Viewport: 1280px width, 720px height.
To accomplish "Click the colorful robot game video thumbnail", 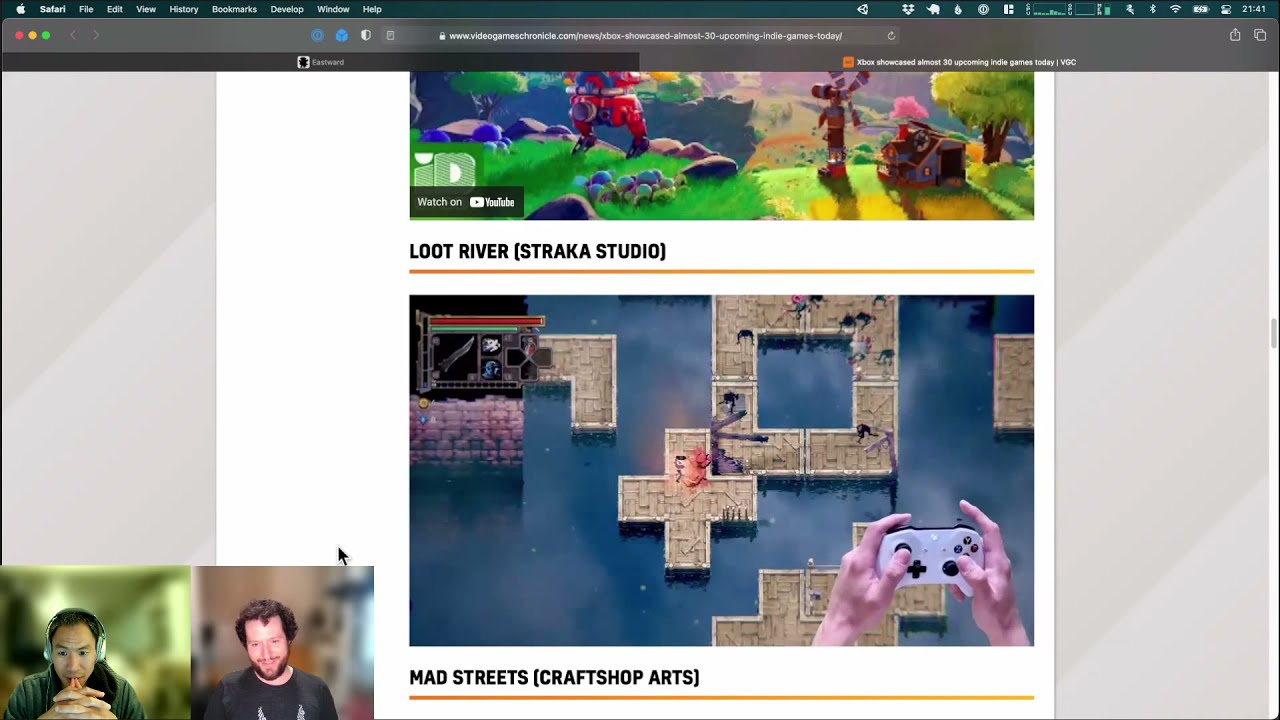I will click(721, 146).
